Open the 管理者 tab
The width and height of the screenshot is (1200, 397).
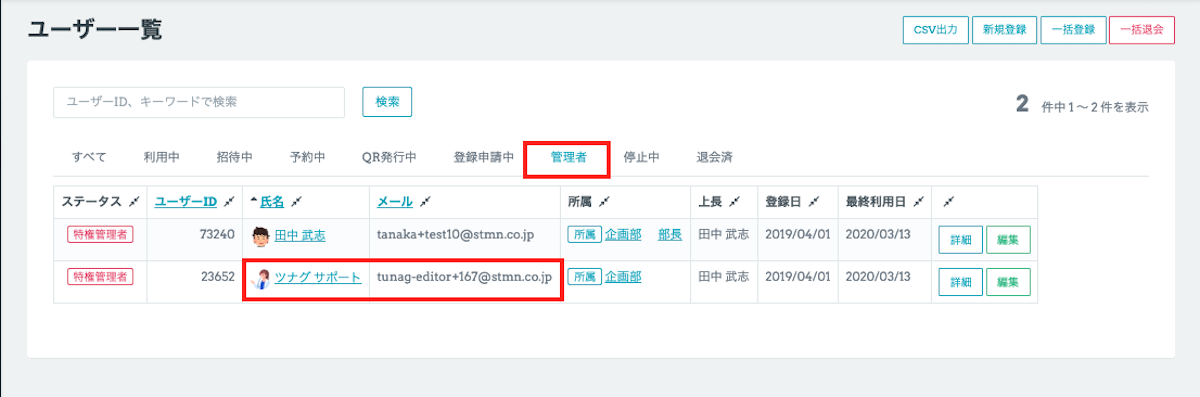(x=568, y=158)
